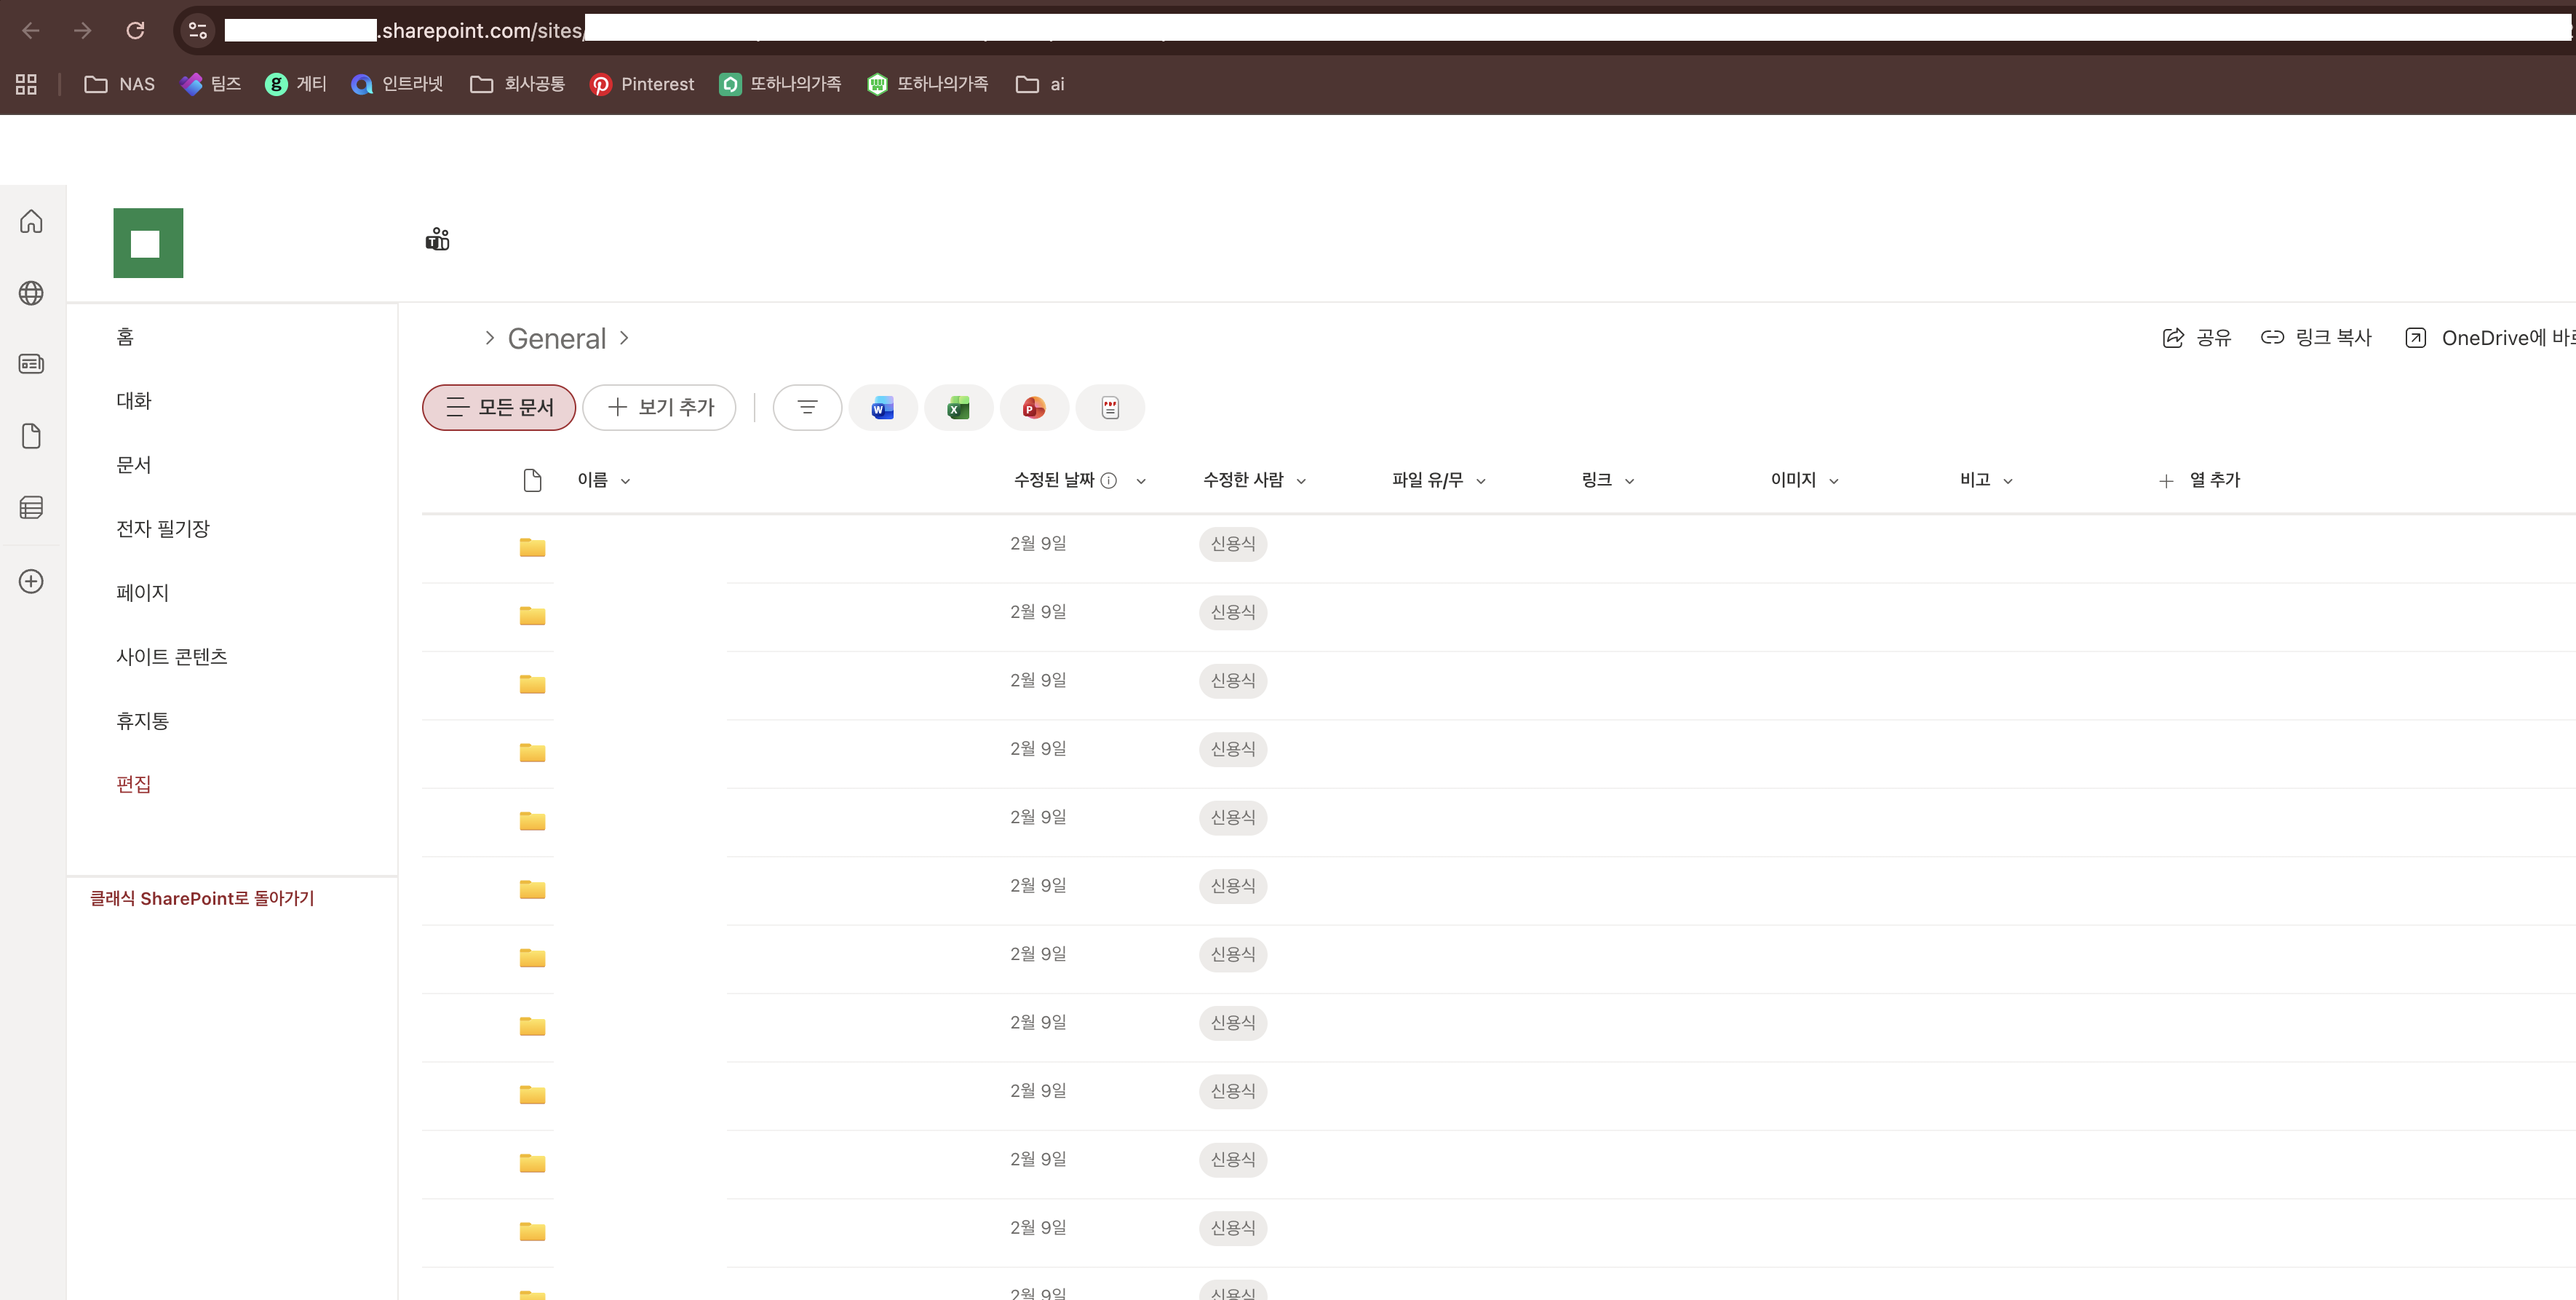This screenshot has width=2576, height=1300.
Task: Open the 게티 bookmark
Action: 296,84
